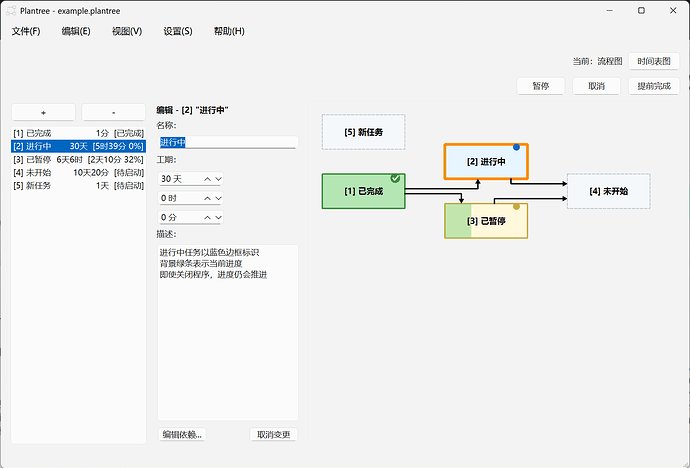The height and width of the screenshot is (468, 690).
Task: Click blue status dot on 进行中 node
Action: click(517, 147)
